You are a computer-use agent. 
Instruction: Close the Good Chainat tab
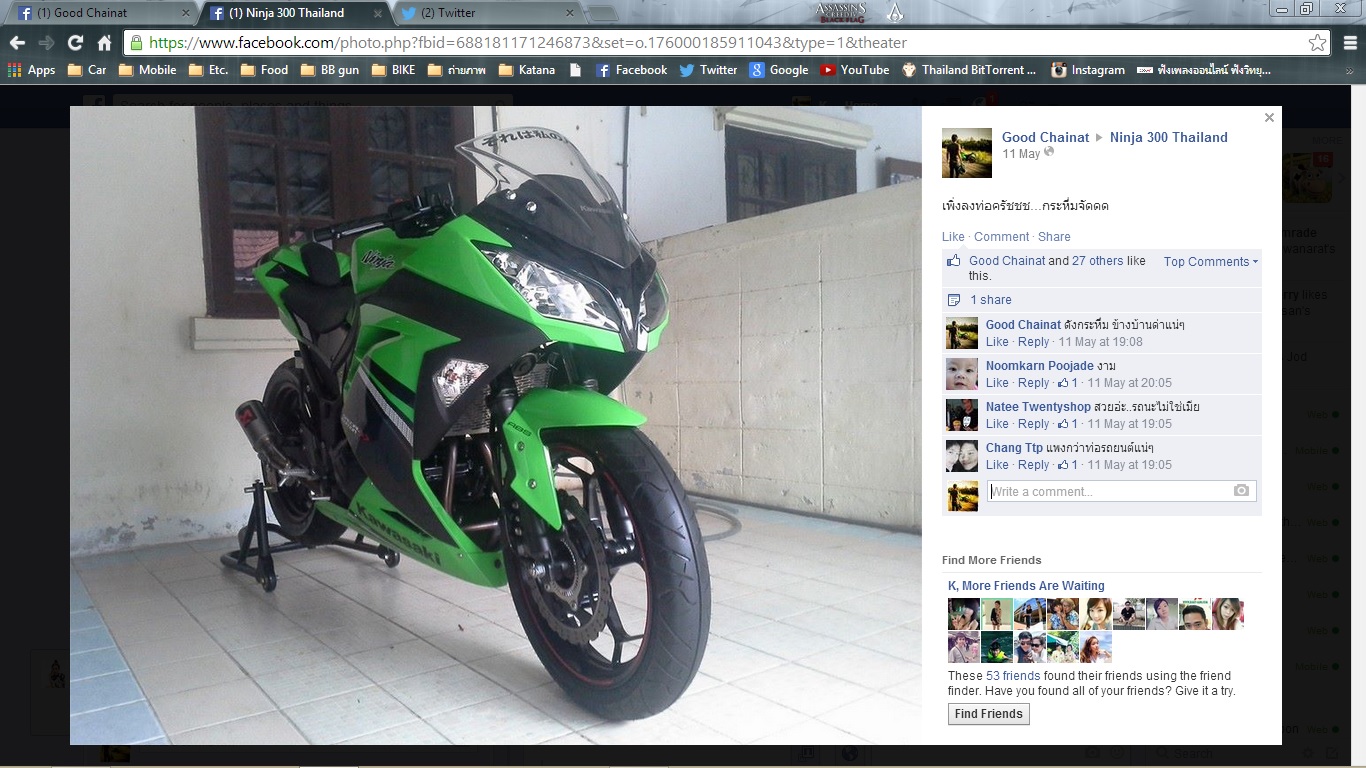pos(185,13)
